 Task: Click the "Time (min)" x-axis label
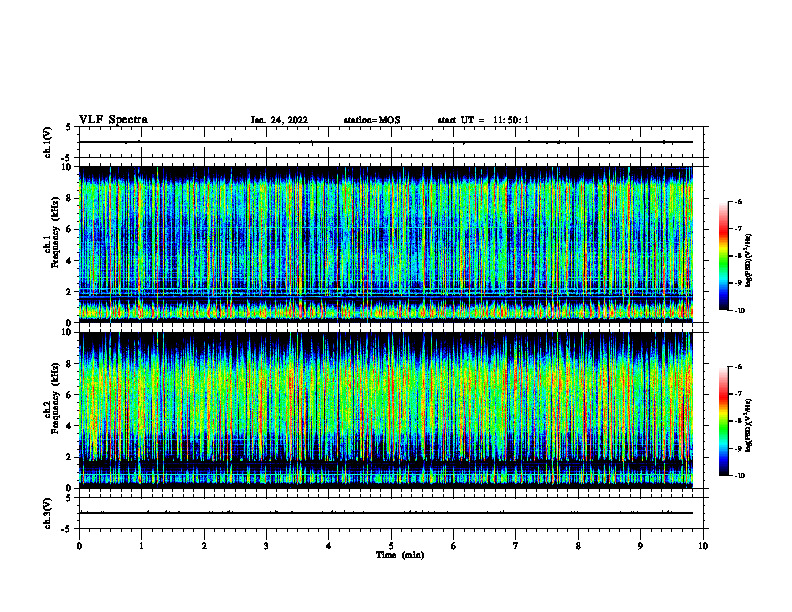(400, 555)
